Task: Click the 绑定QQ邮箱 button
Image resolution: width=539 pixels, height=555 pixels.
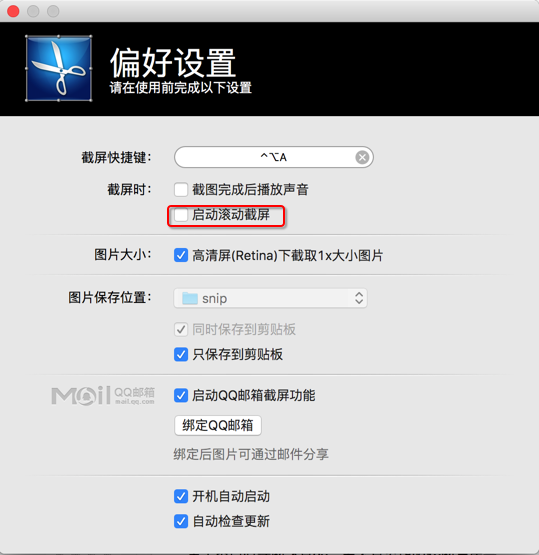Action: (x=218, y=425)
